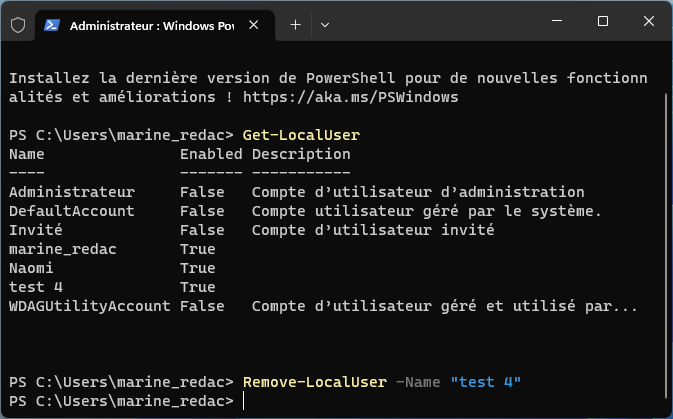Click the vertical scrollbar of the terminal
Screen dimensions: 673x419
[x=667, y=240]
